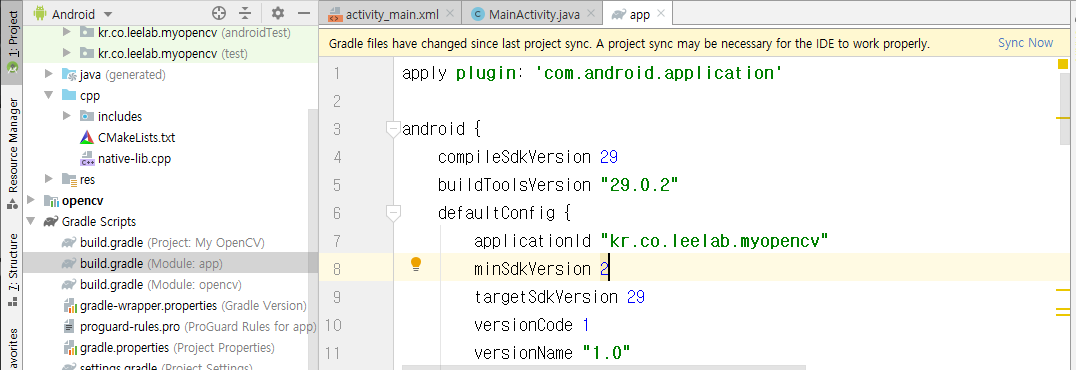Expand kr.co.leelab.myopencv (androidTest) package
The width and height of the screenshot is (1076, 370).
67,32
